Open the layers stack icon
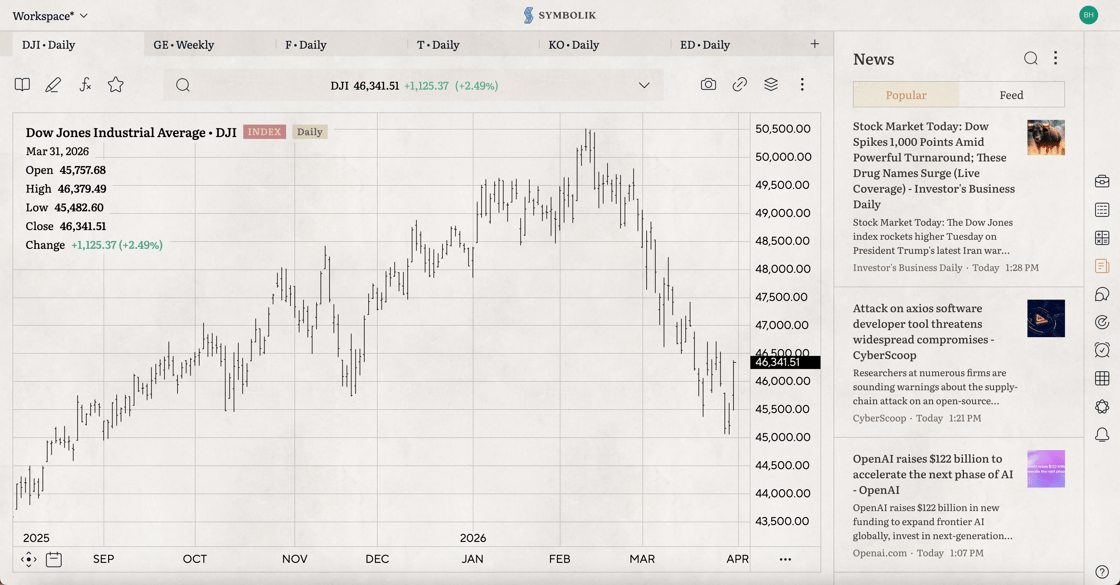 coord(771,84)
